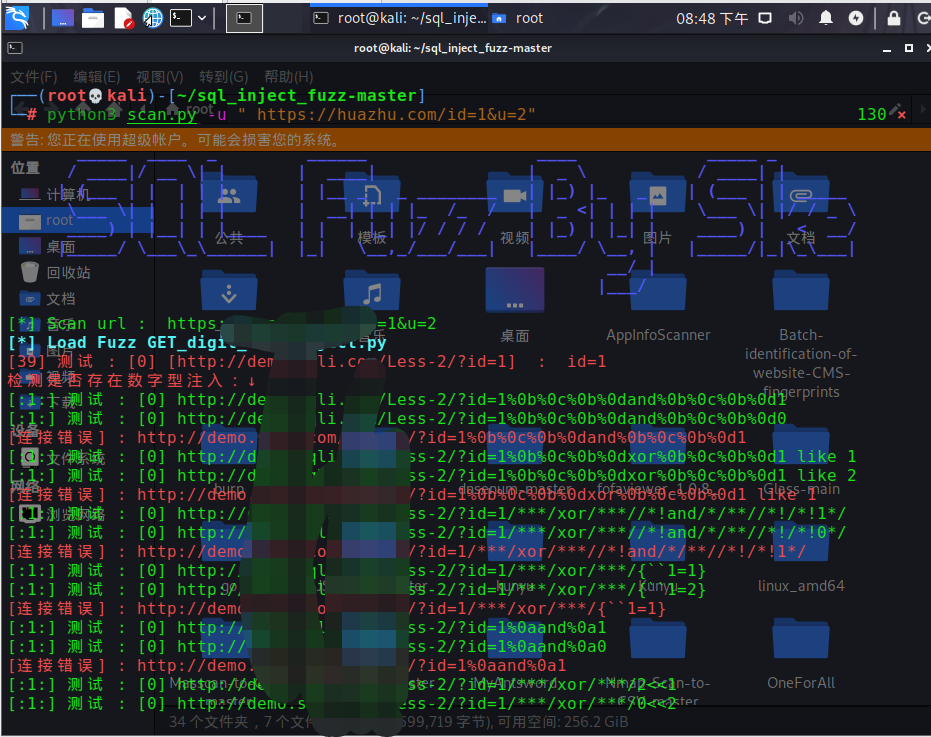Switch to the root file manager task
931x737 pixels.
[x=518, y=18]
